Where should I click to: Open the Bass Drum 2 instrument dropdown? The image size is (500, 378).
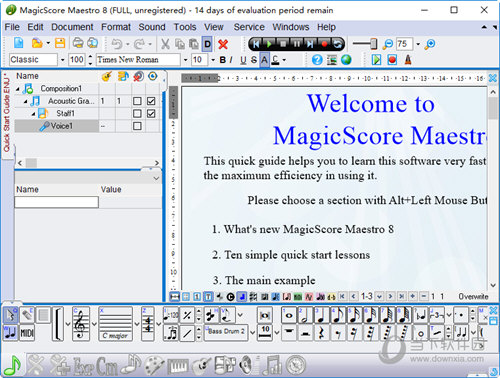point(252,332)
